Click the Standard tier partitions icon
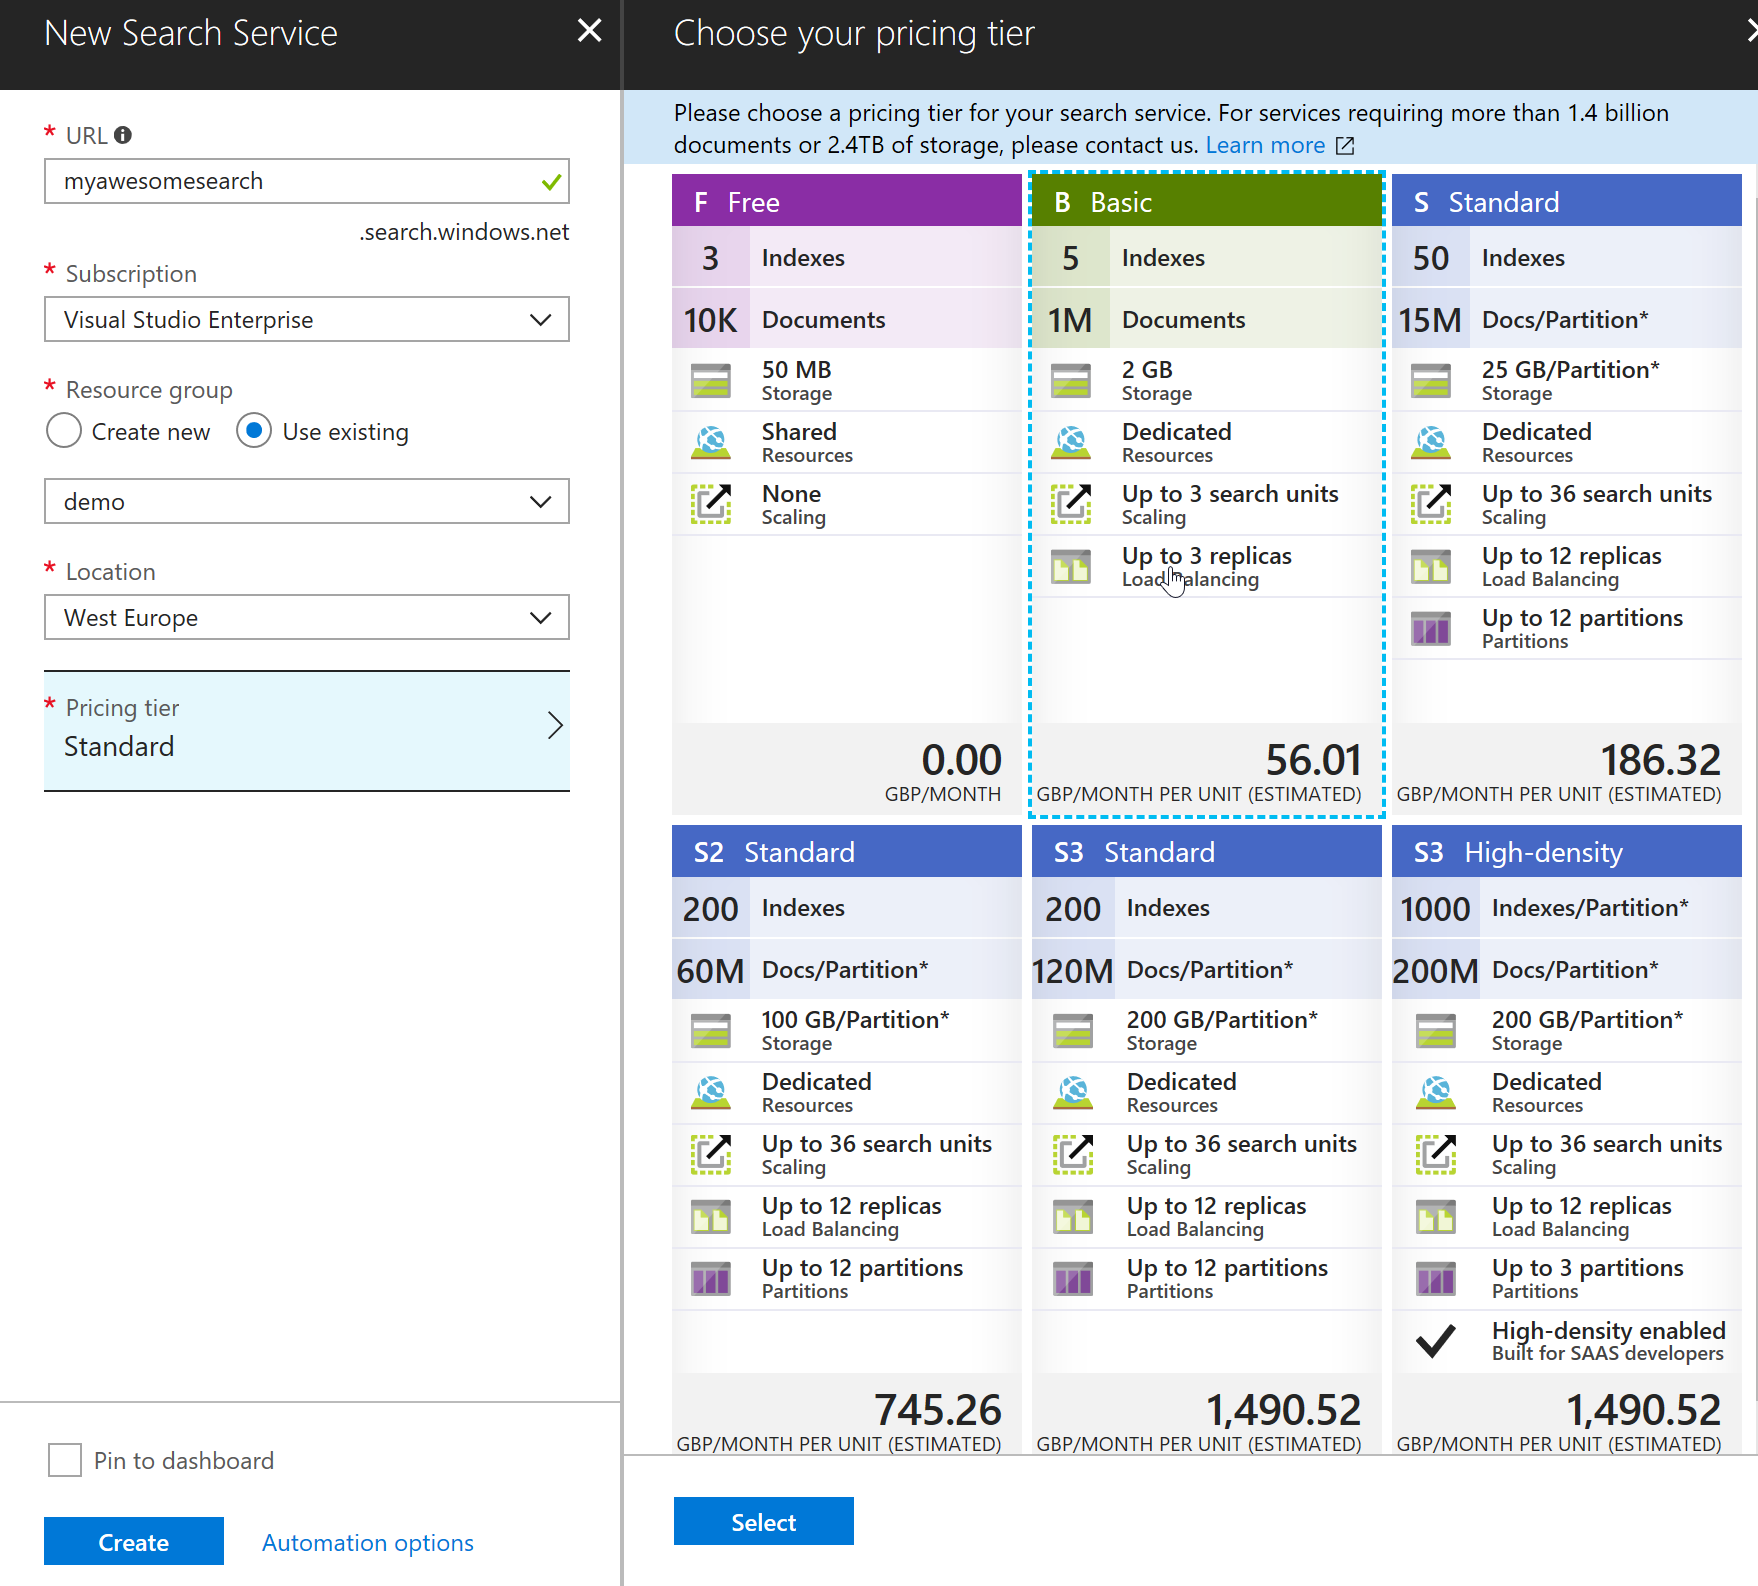 click(x=1431, y=628)
